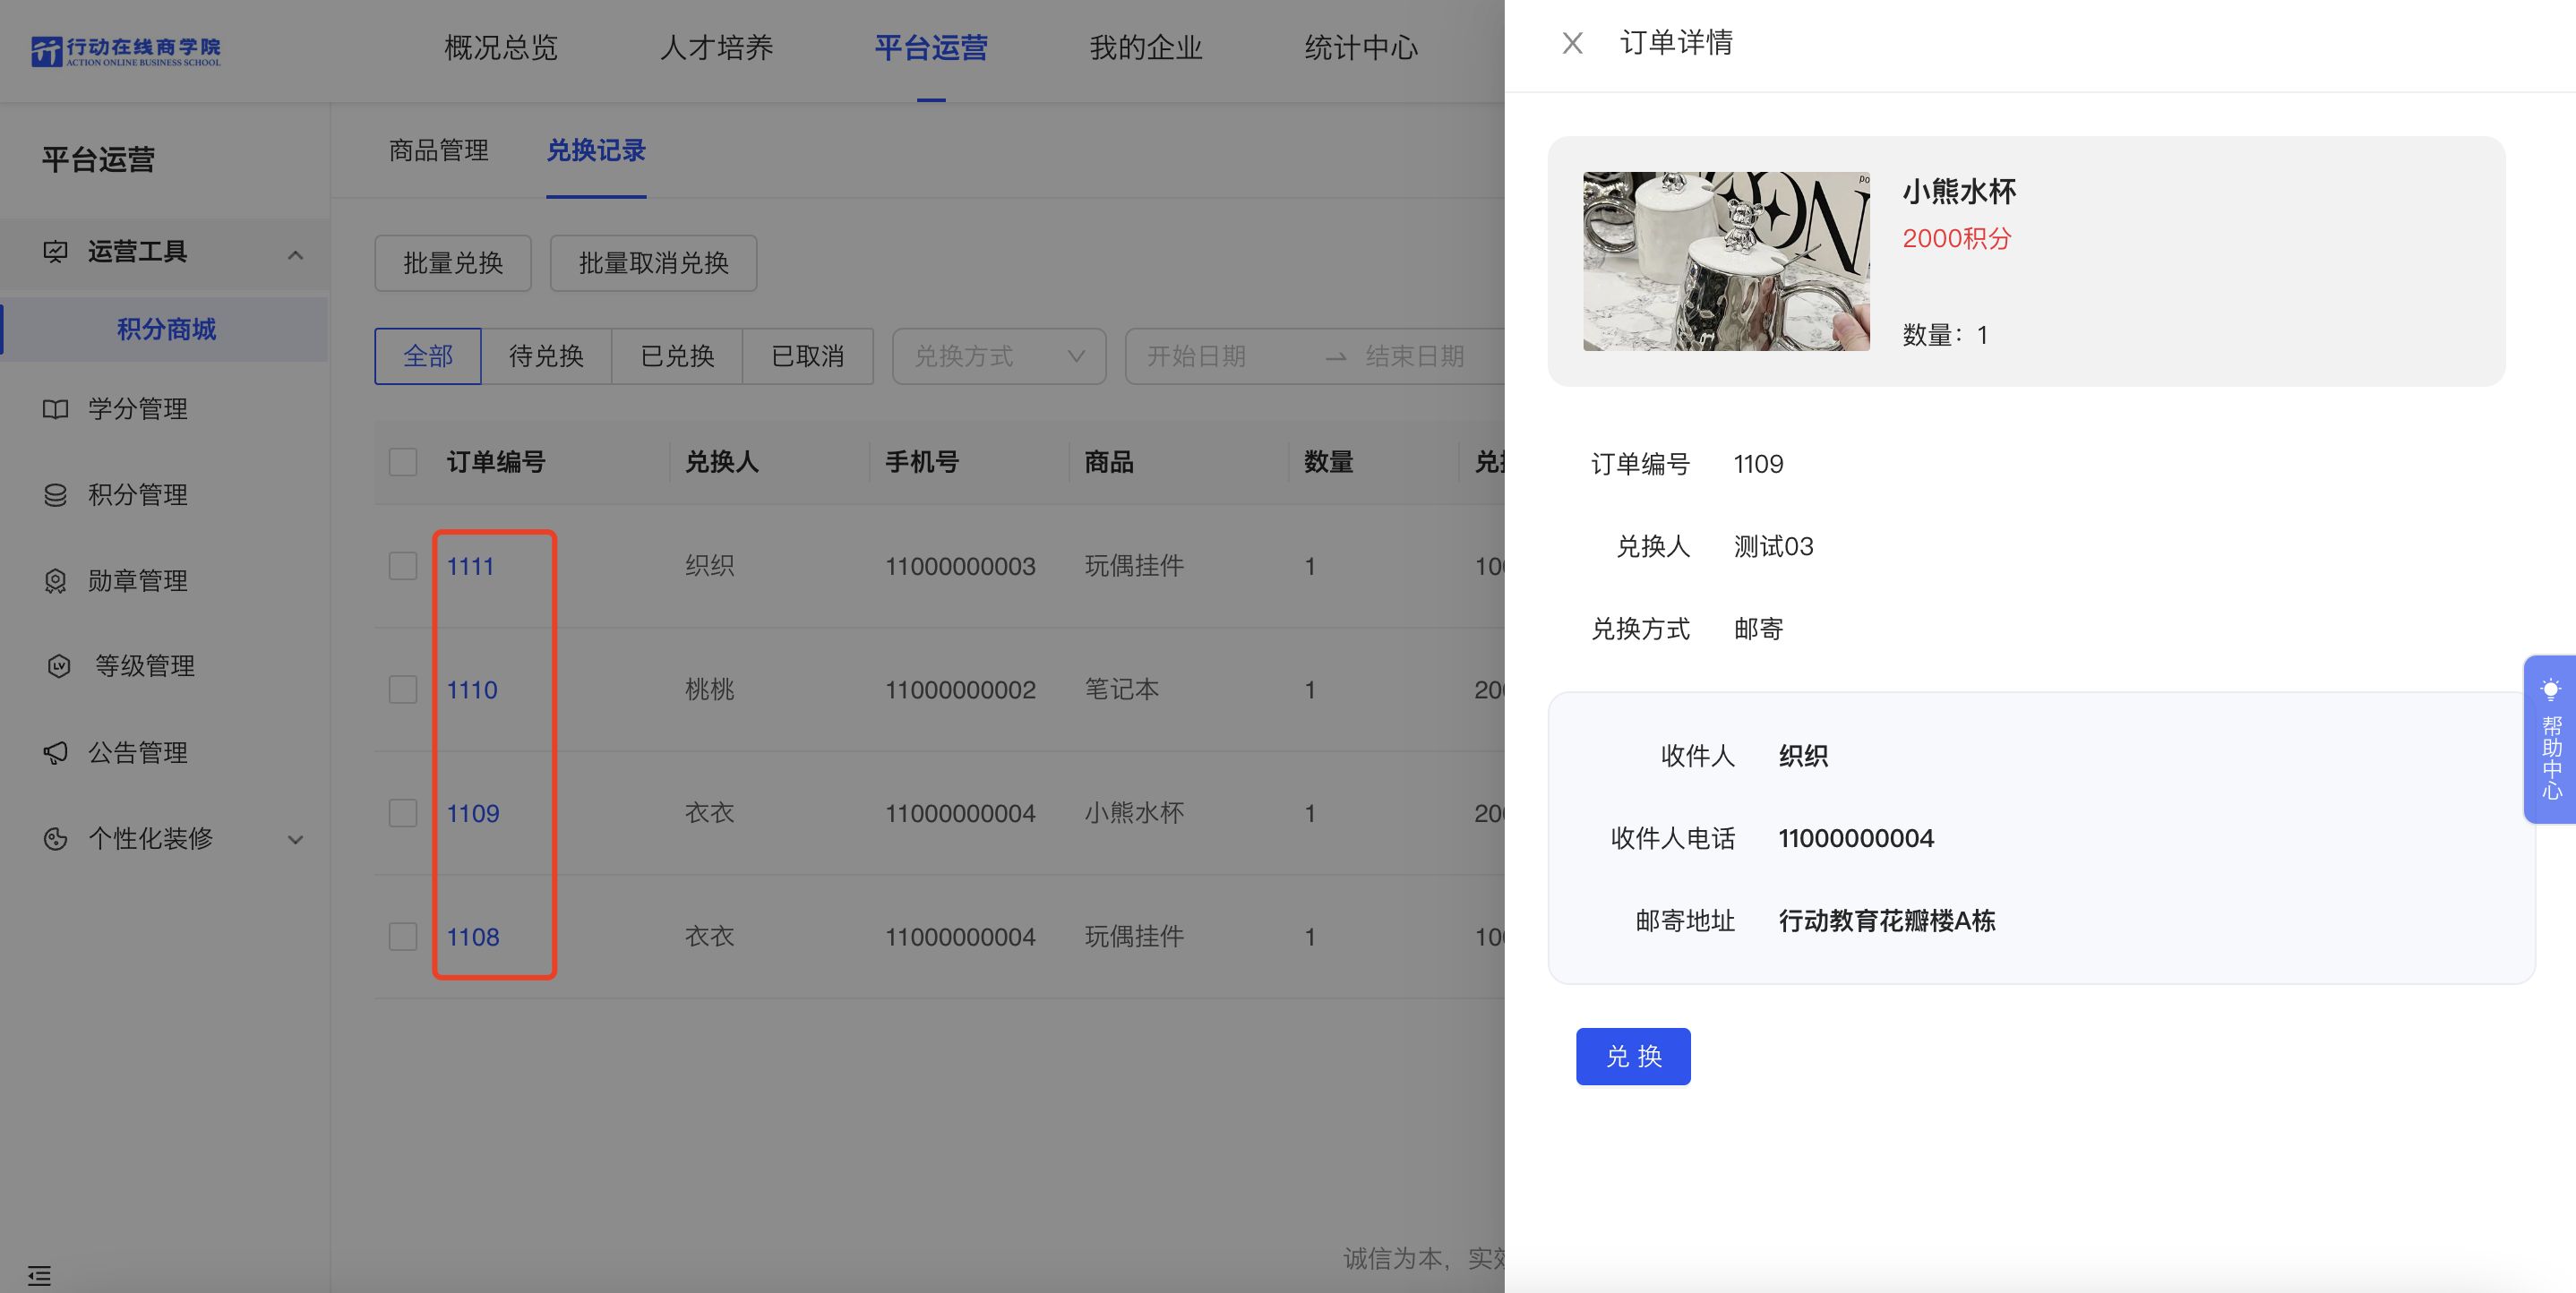Open 等级管理 in the sidebar
This screenshot has height=1293, width=2576.
pos(145,666)
